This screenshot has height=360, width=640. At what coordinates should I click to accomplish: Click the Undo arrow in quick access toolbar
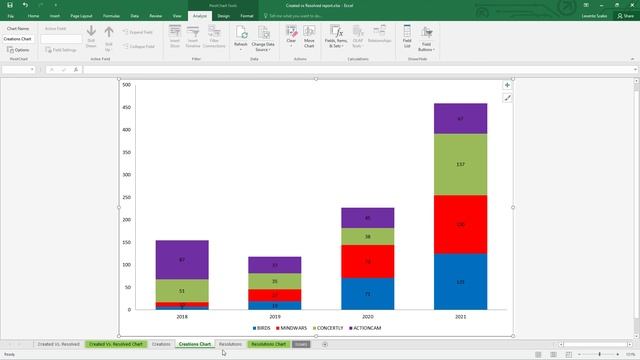(25, 5)
